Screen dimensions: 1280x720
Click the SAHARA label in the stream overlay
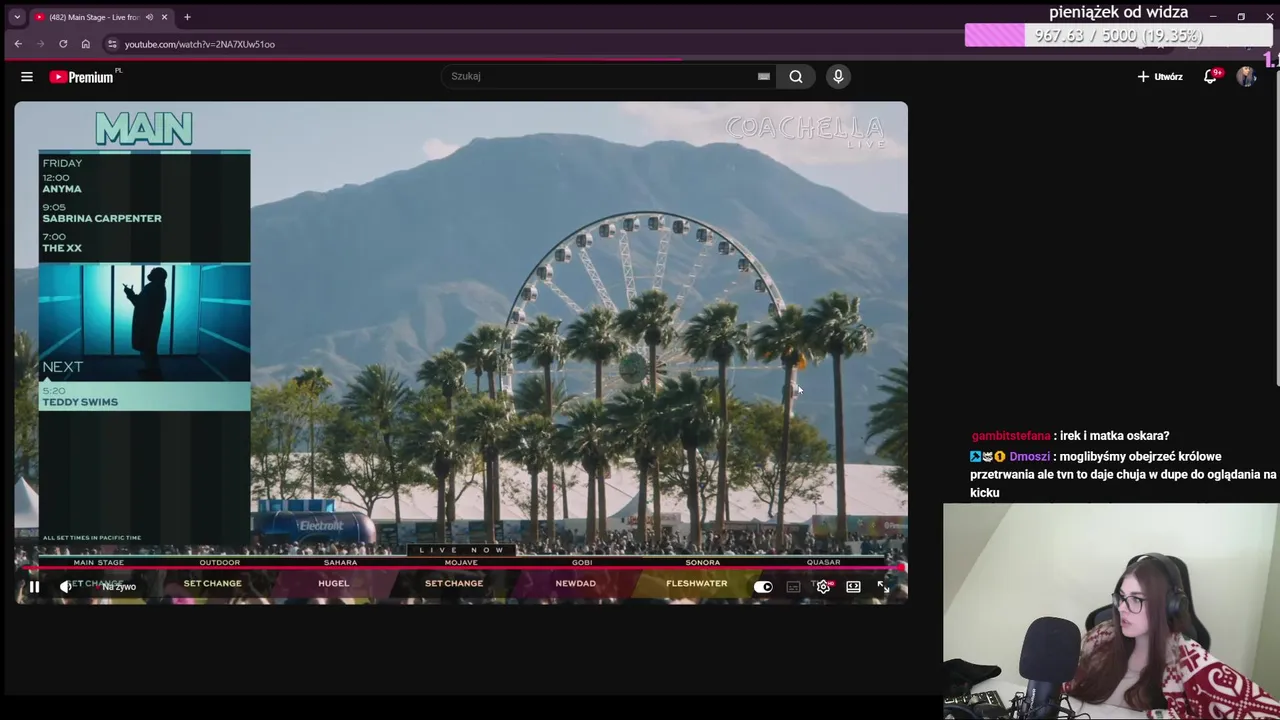pos(340,562)
